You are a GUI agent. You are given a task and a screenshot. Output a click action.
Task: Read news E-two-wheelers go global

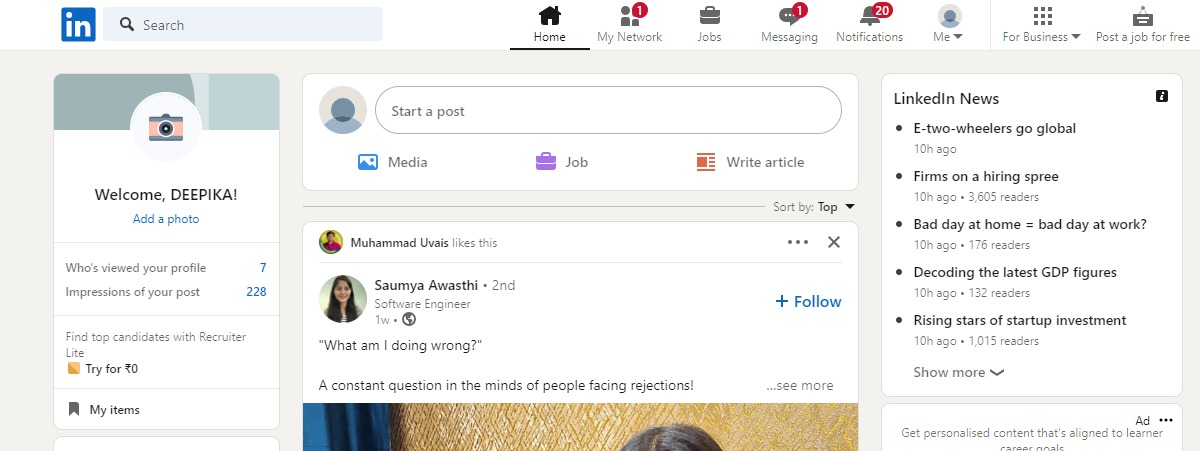995,128
